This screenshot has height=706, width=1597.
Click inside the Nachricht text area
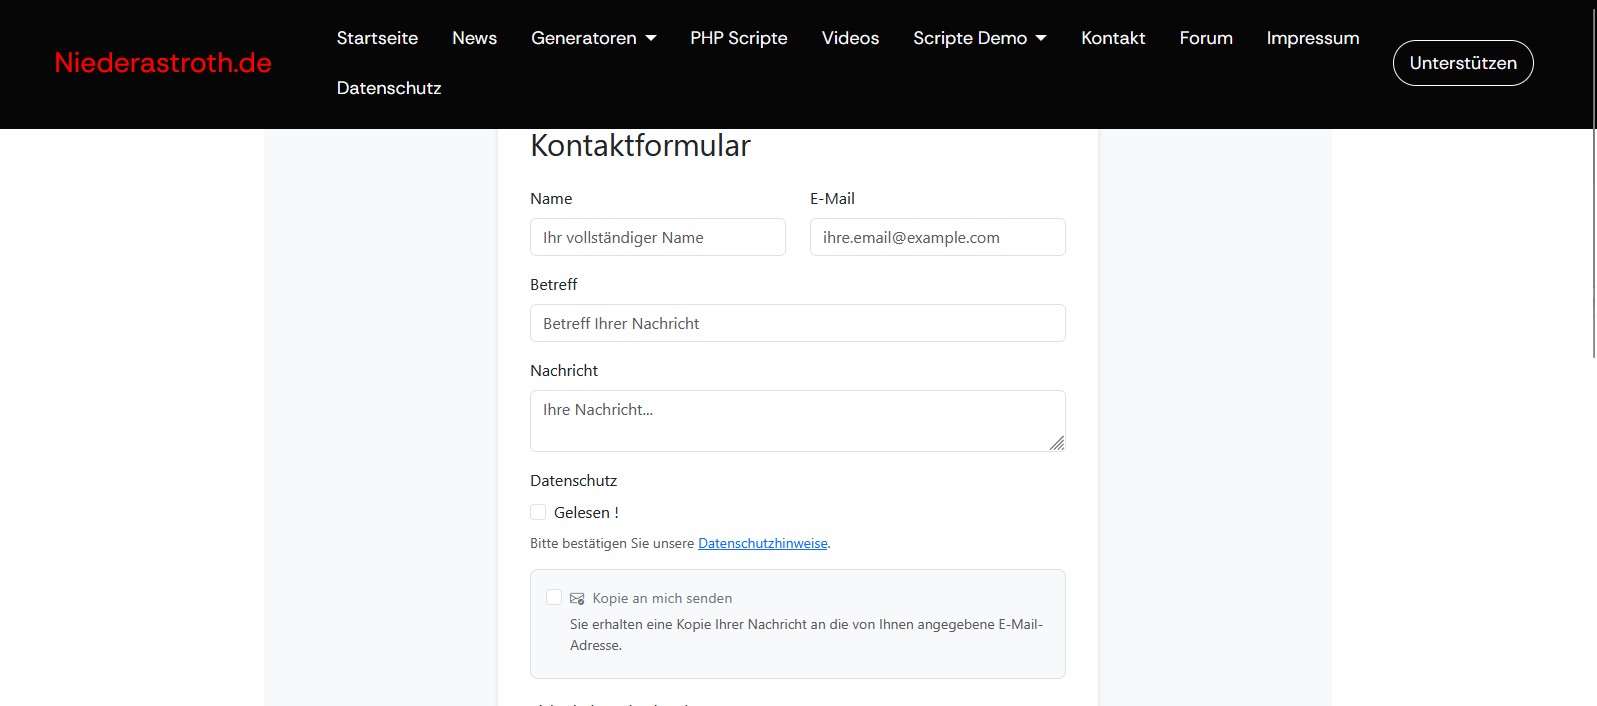pyautogui.click(x=797, y=420)
